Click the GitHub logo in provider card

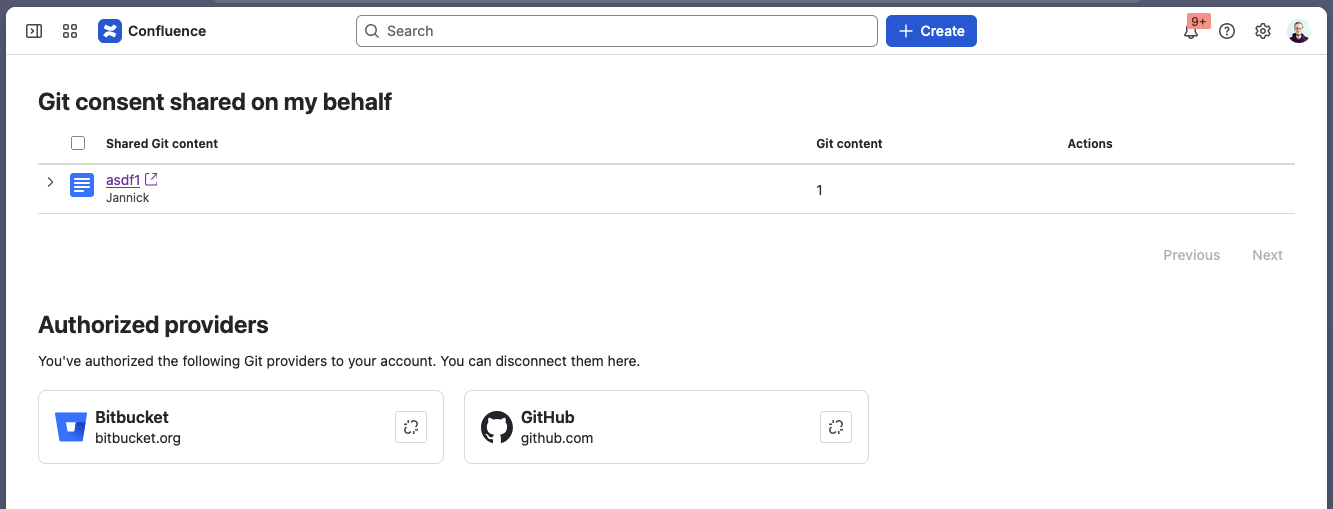(497, 427)
